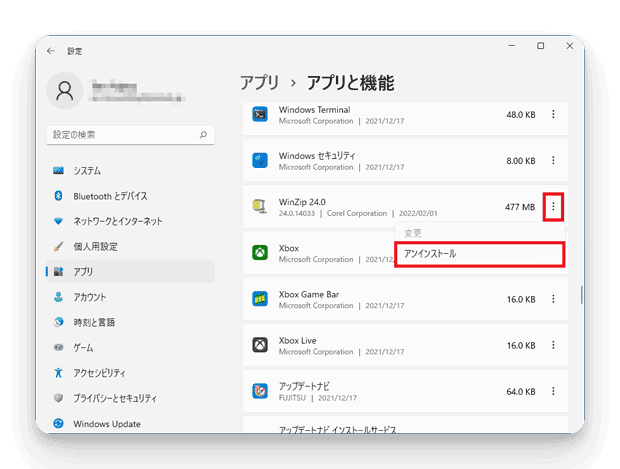
Task: Click the Windows Terminal name text
Action: point(314,110)
